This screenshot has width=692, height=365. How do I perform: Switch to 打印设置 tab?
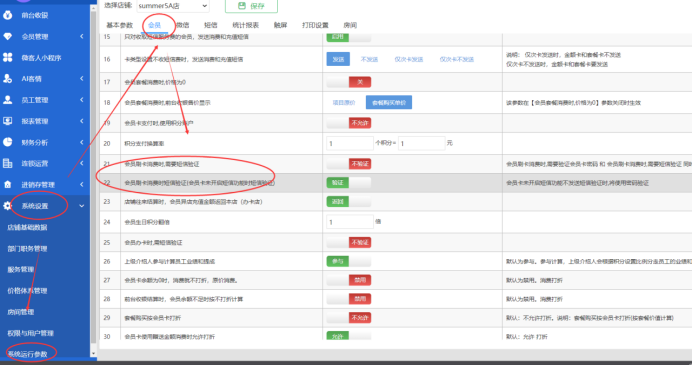pyautogui.click(x=315, y=25)
